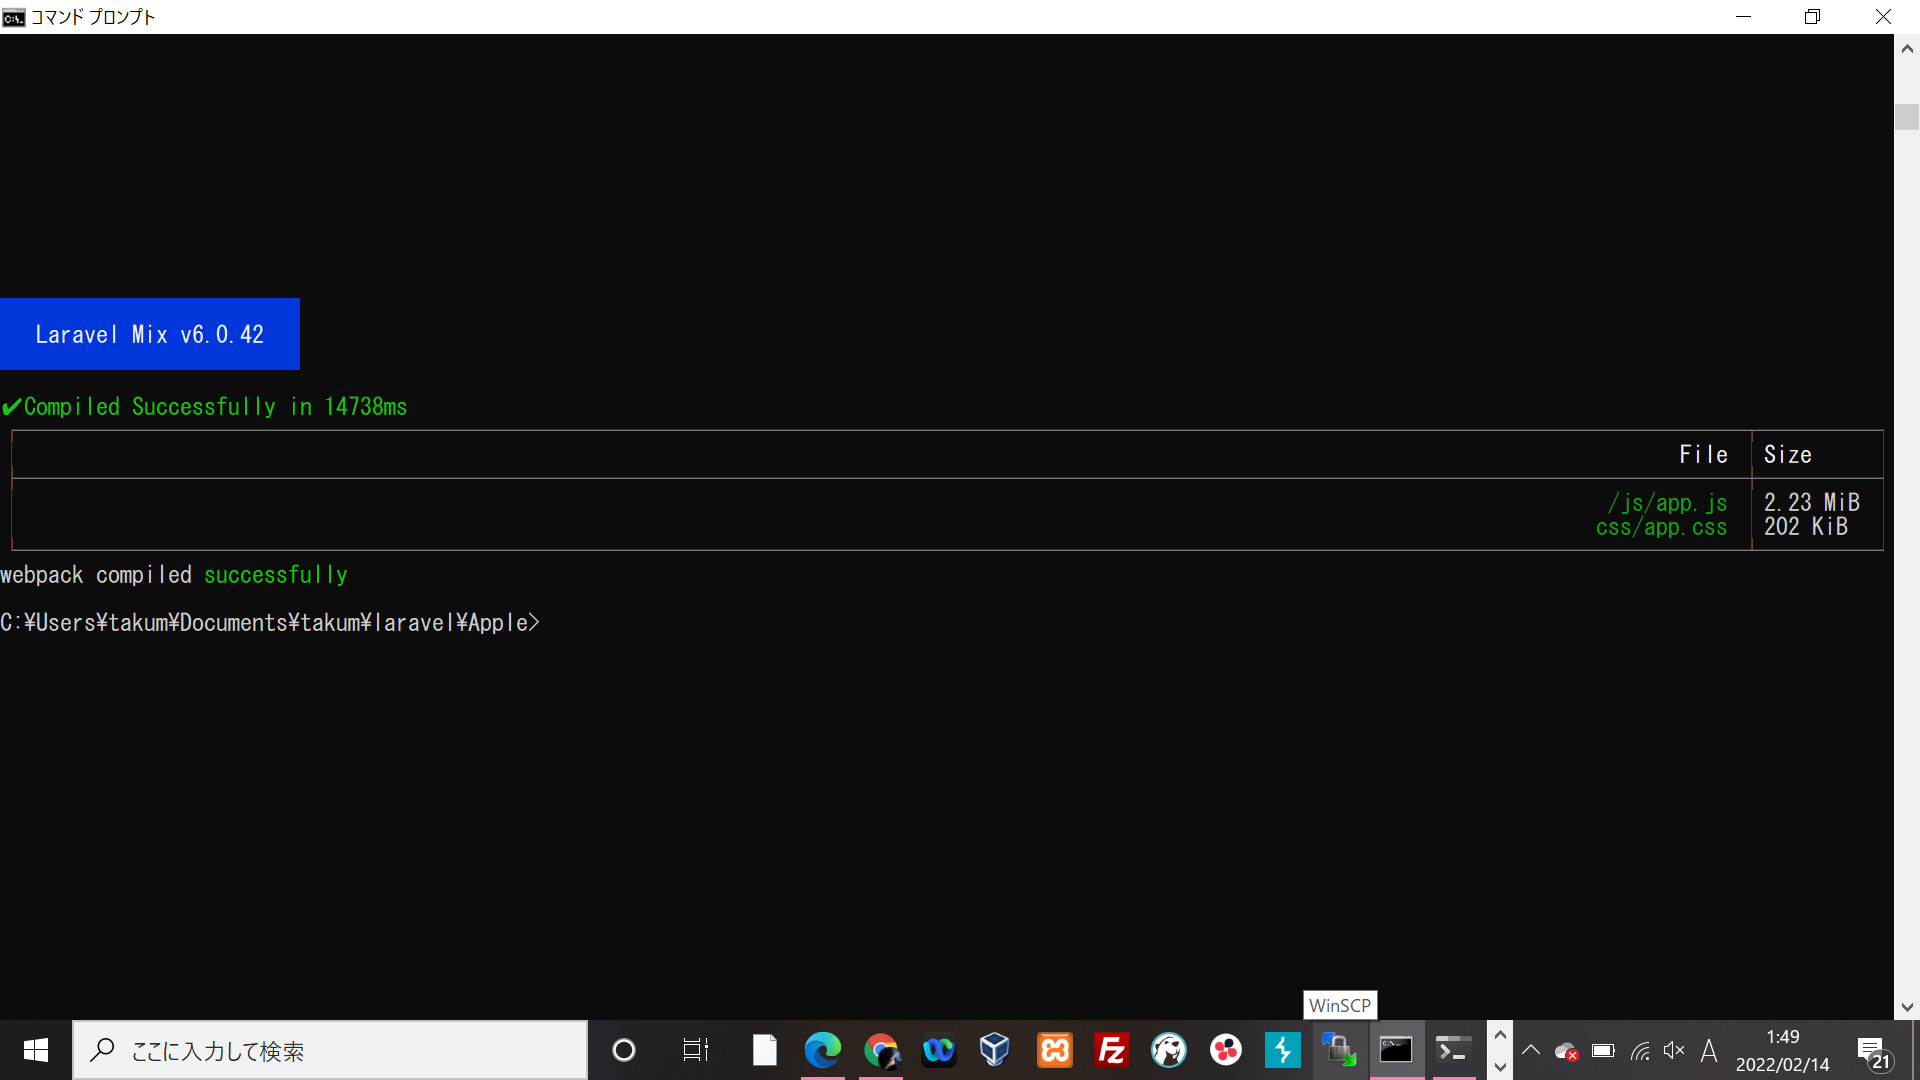Open Task View on the taskbar
1920x1080 pixels.
click(695, 1050)
